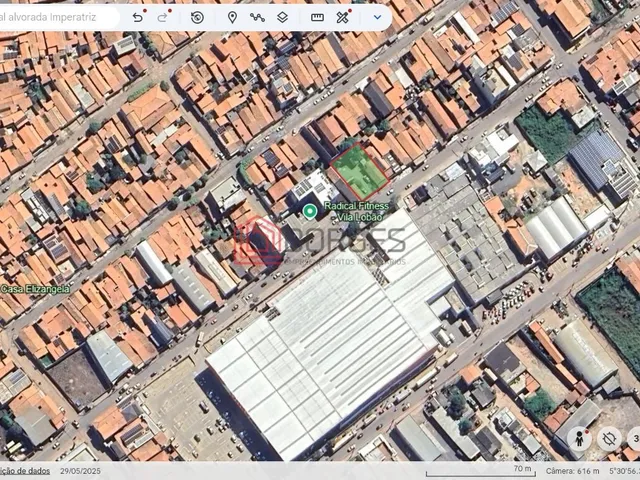Open the data attribution link

pyautogui.click(x=24, y=471)
